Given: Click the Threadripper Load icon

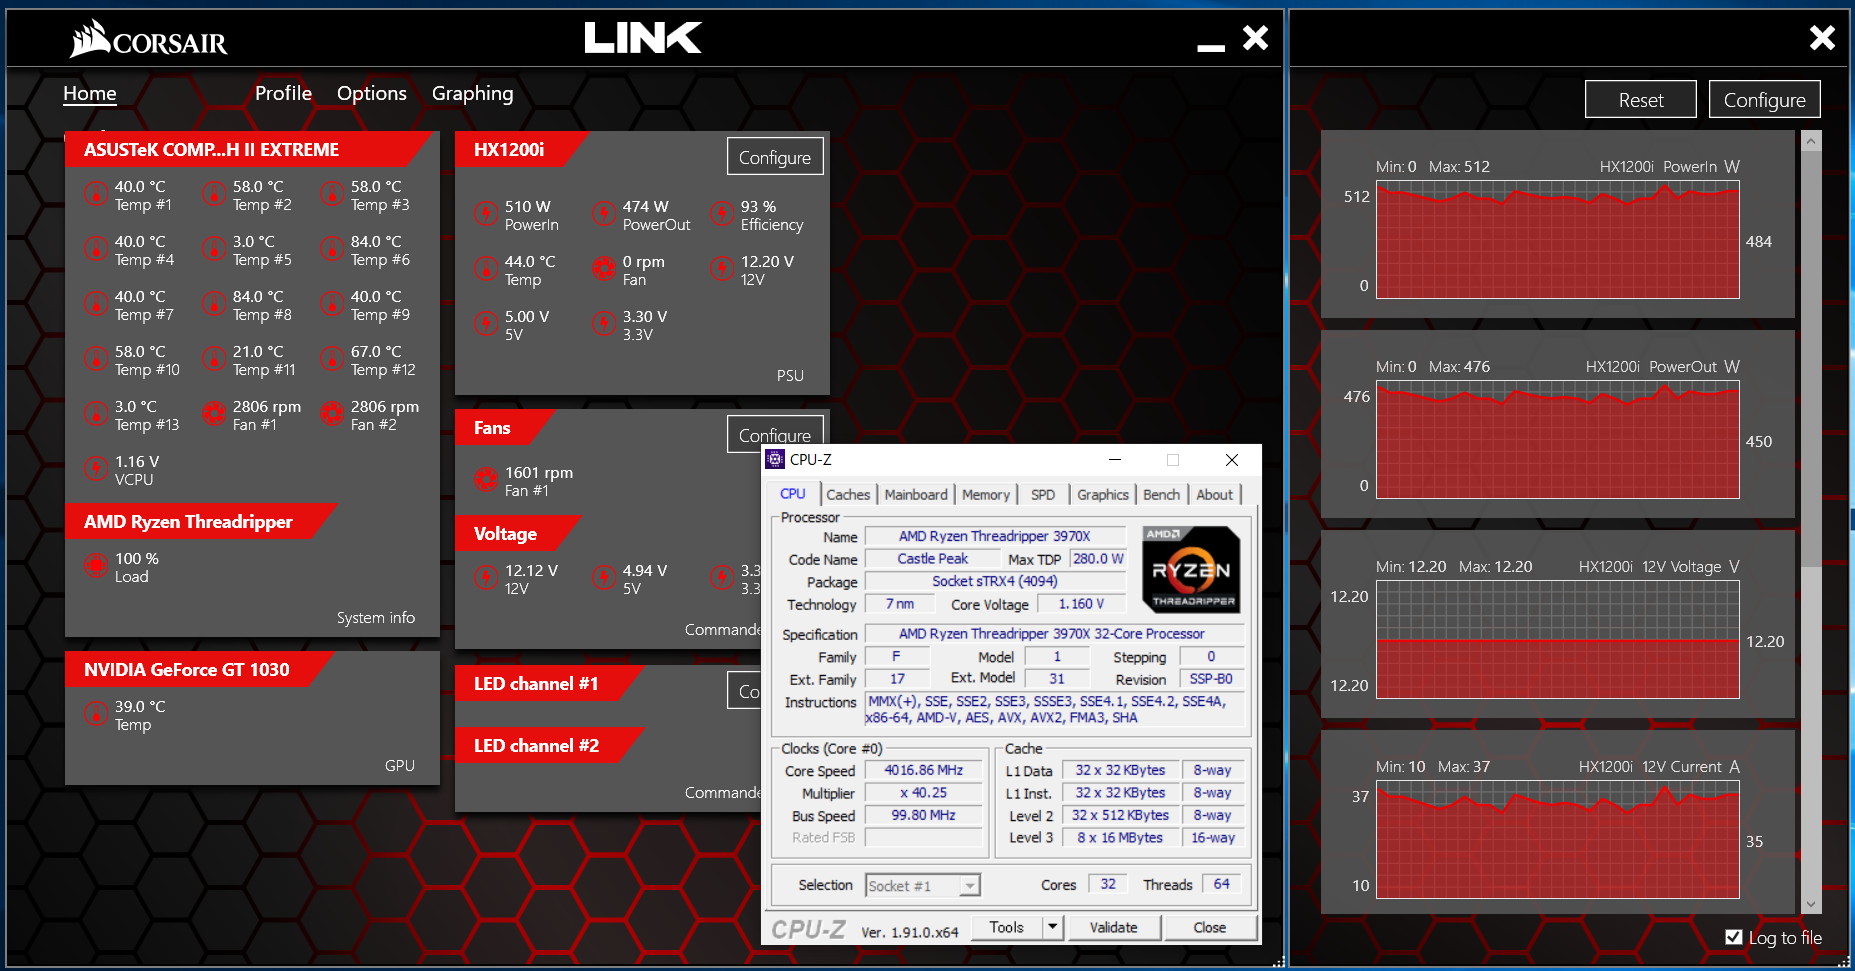Looking at the screenshot, I should pyautogui.click(x=96, y=566).
